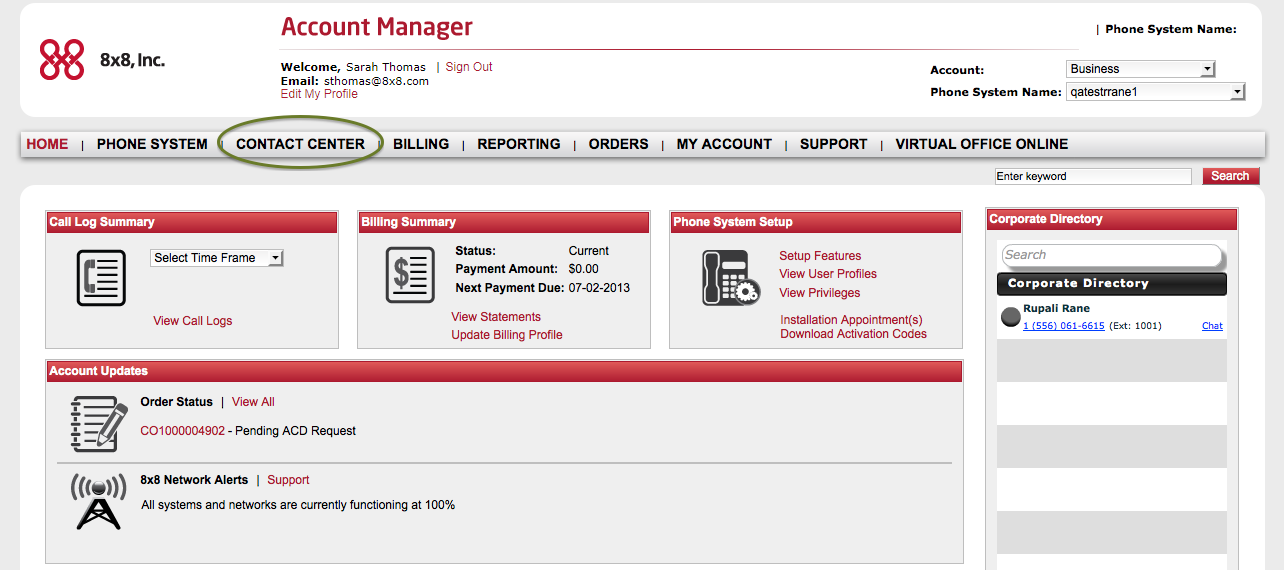Image resolution: width=1284 pixels, height=570 pixels.
Task: Click View All next to Order Status
Action: pyautogui.click(x=253, y=402)
